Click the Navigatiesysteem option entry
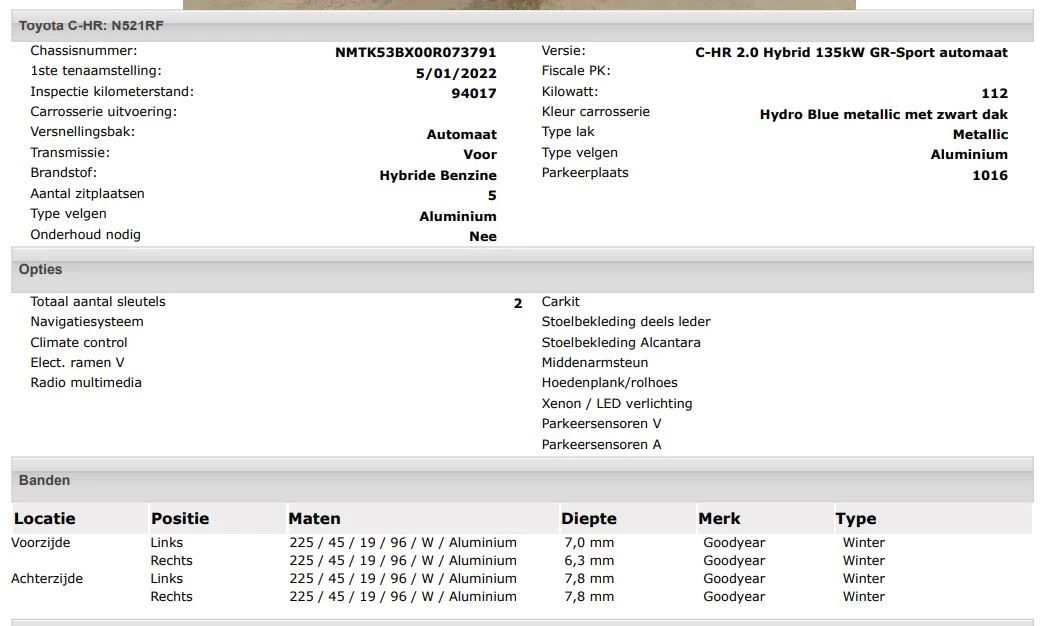This screenshot has height=626, width=1053. 87,322
